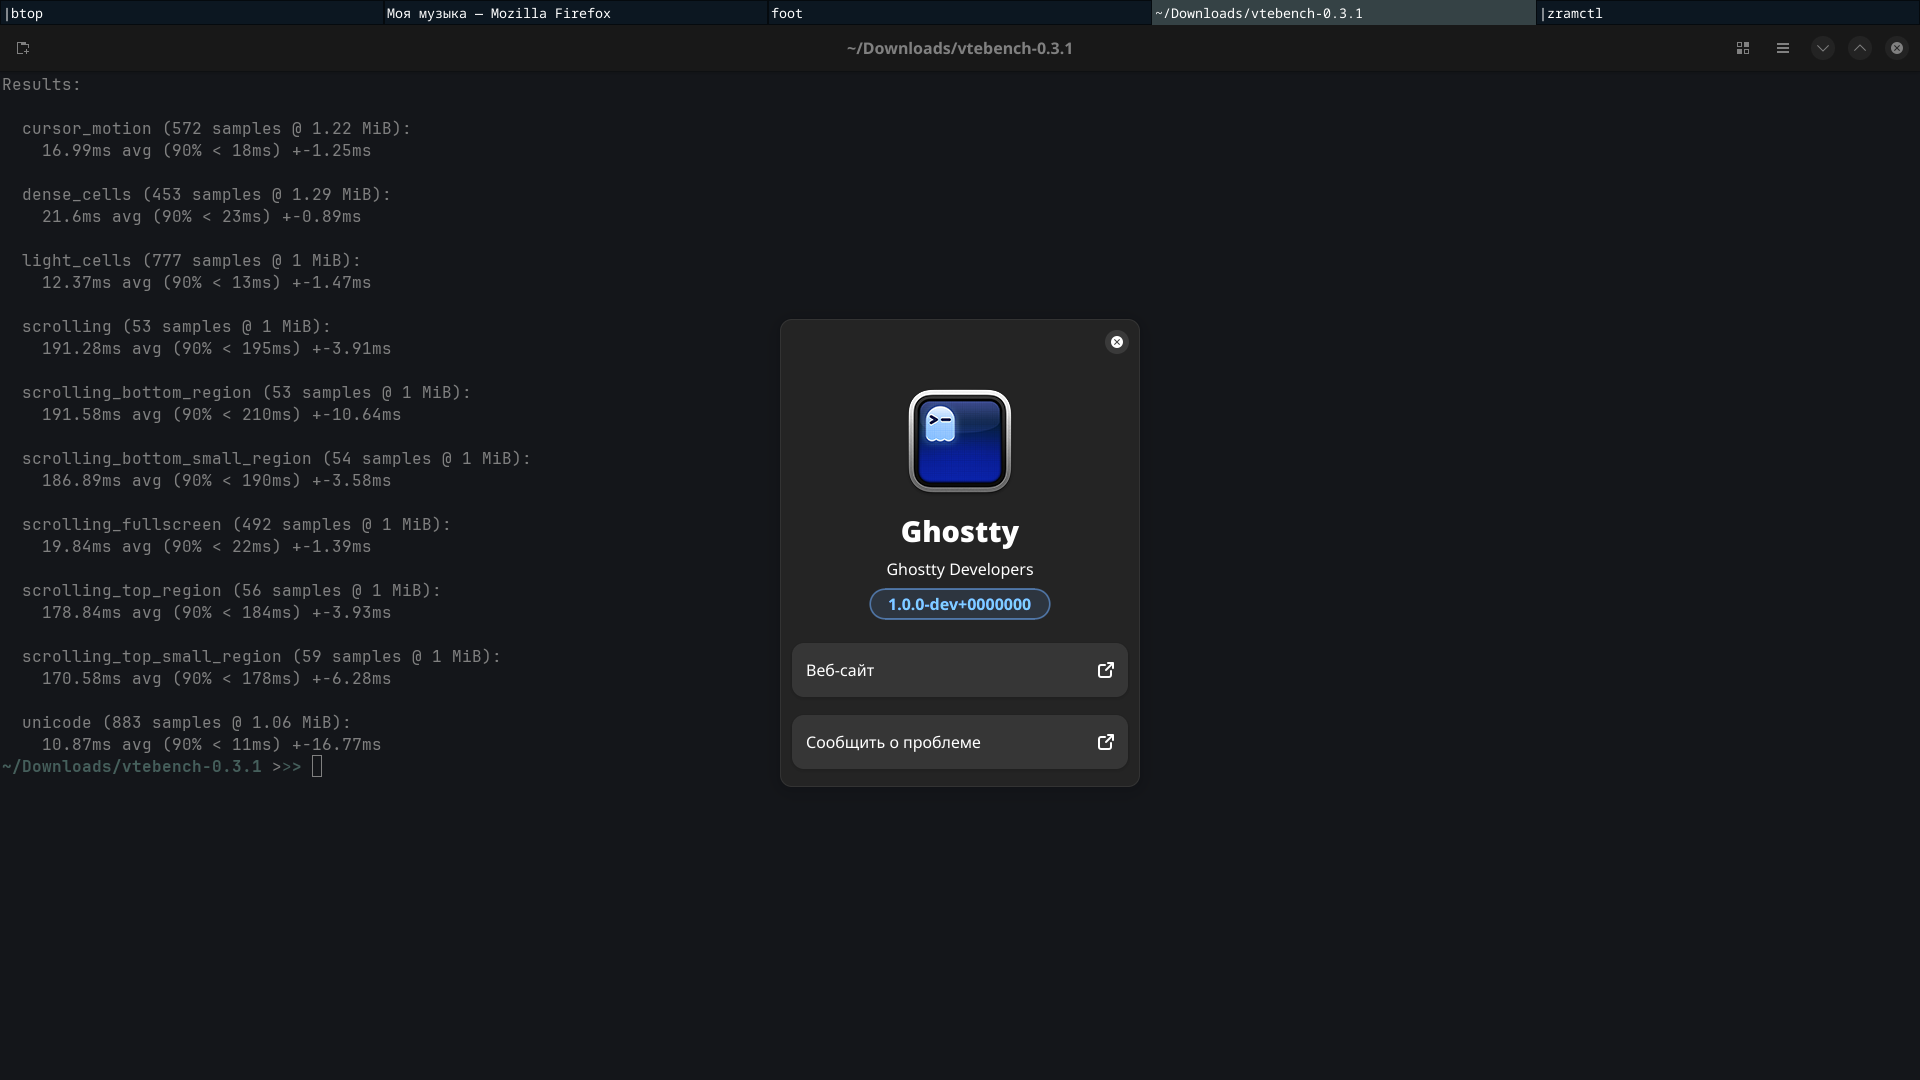Switch to the foot window tab
This screenshot has width=1920, height=1080.
click(960, 13)
